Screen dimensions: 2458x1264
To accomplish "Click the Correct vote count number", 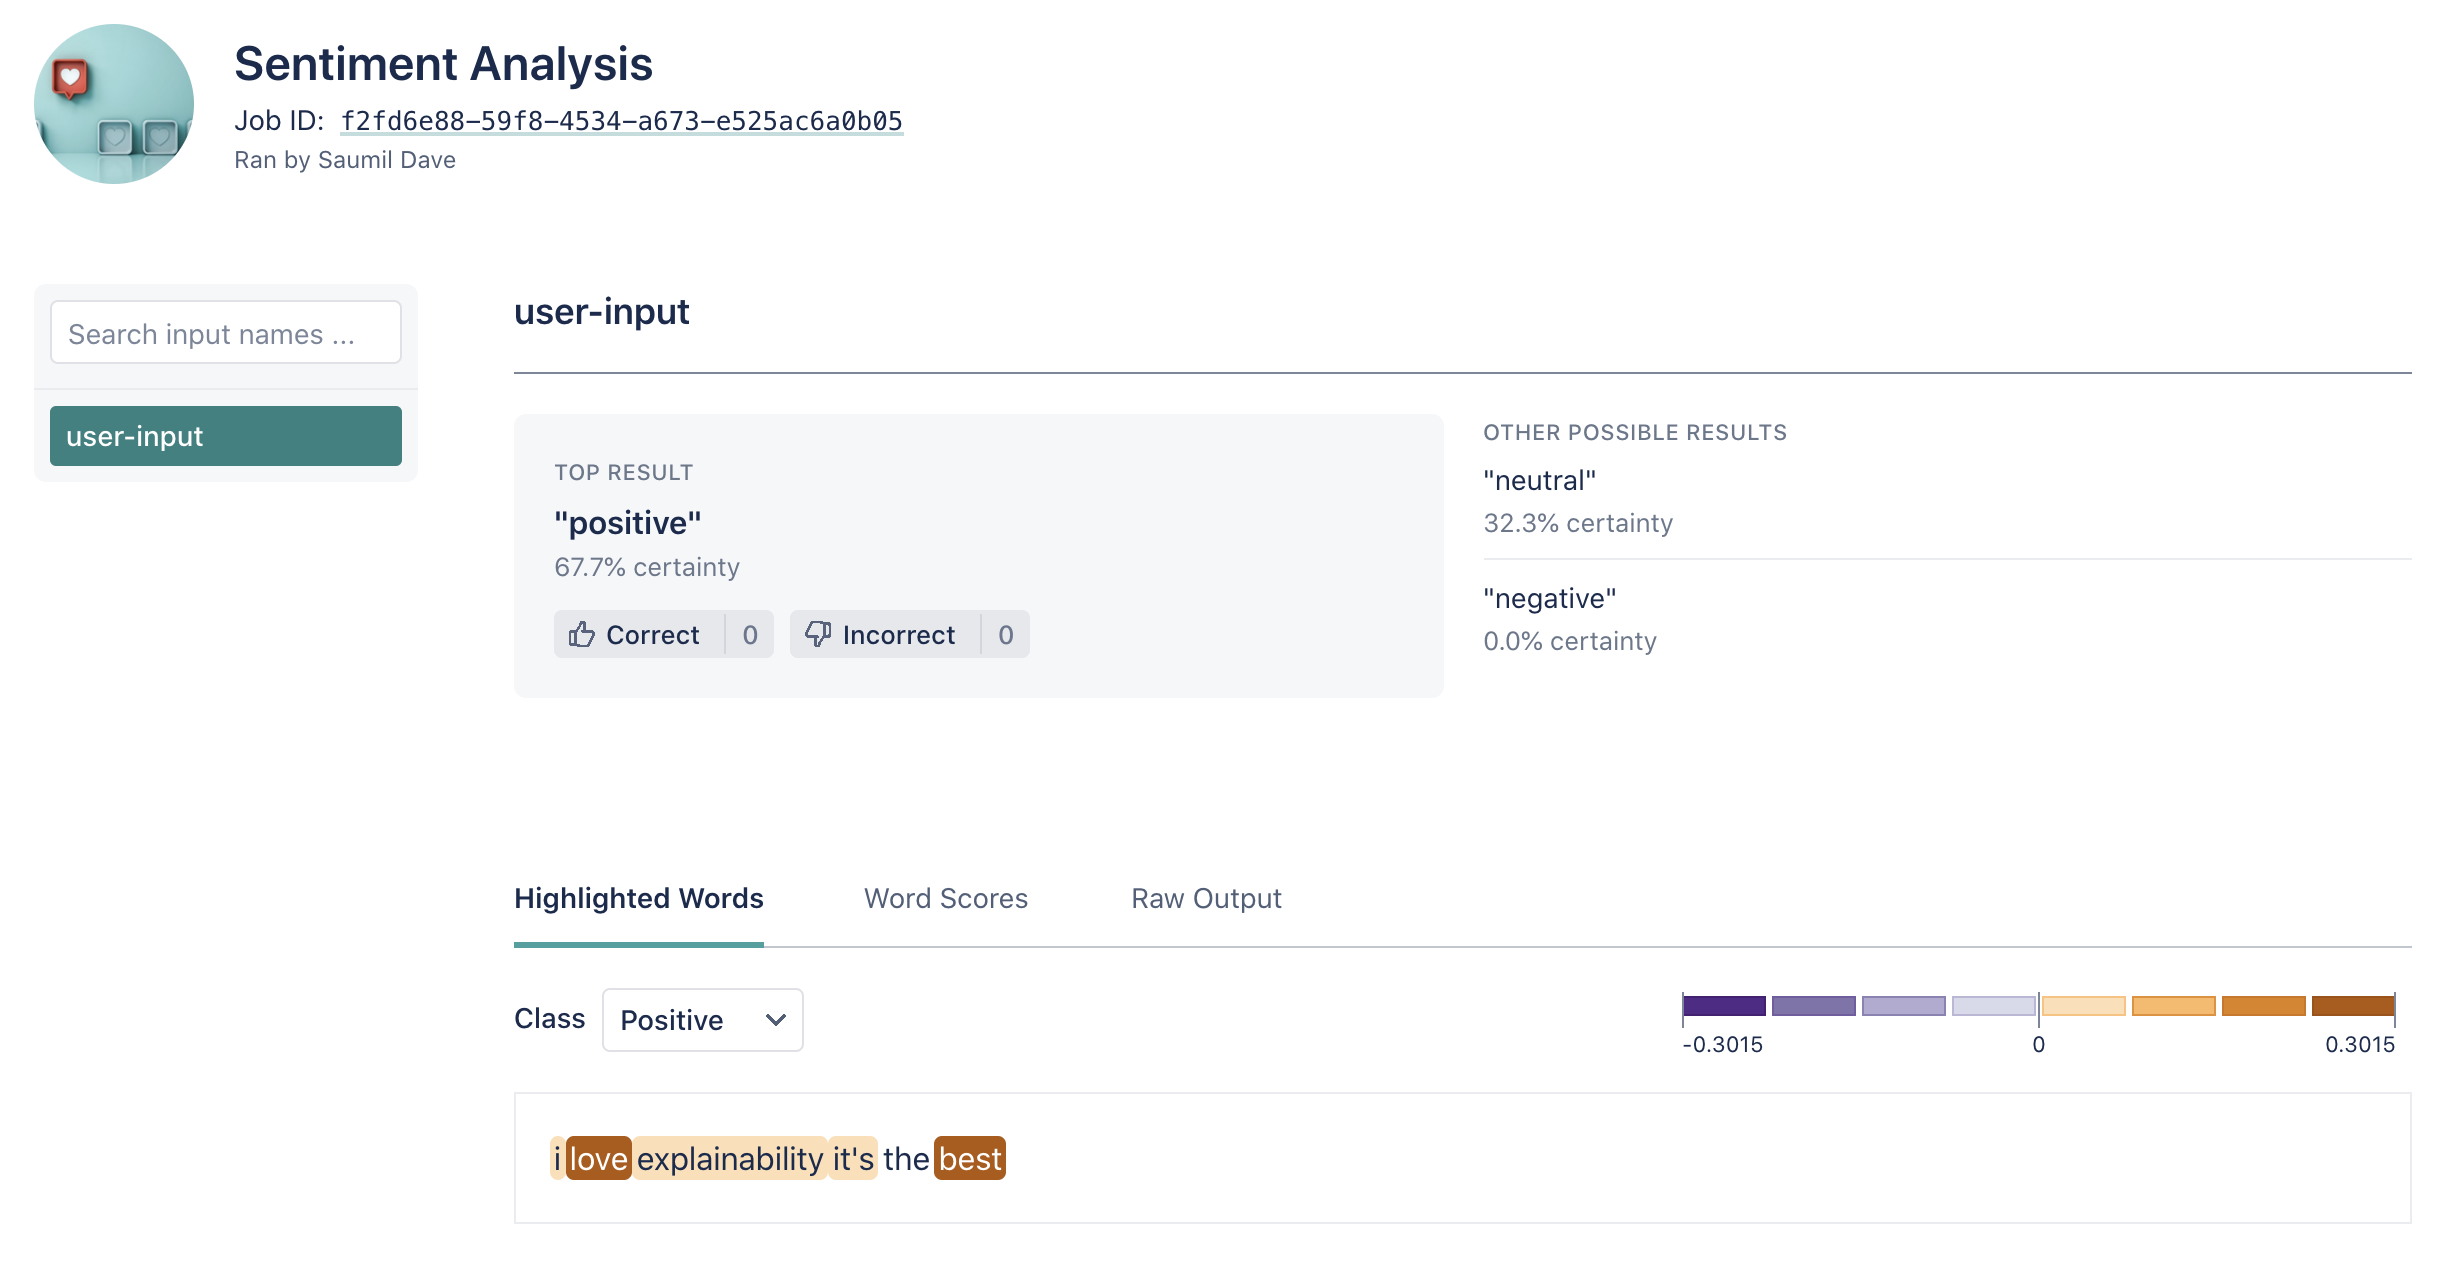I will click(750, 634).
